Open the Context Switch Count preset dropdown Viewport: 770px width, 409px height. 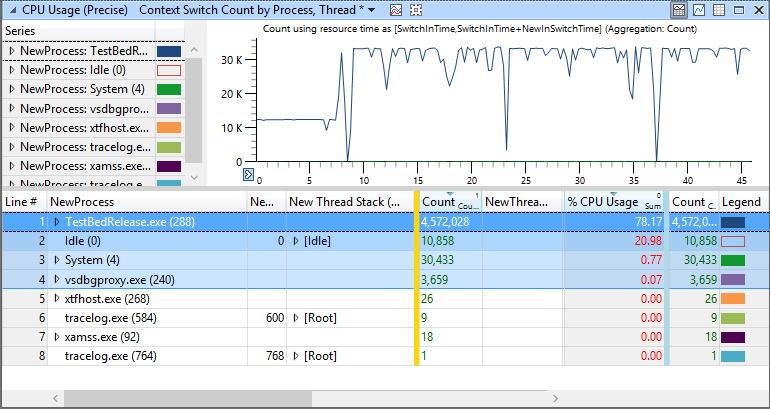(x=371, y=10)
